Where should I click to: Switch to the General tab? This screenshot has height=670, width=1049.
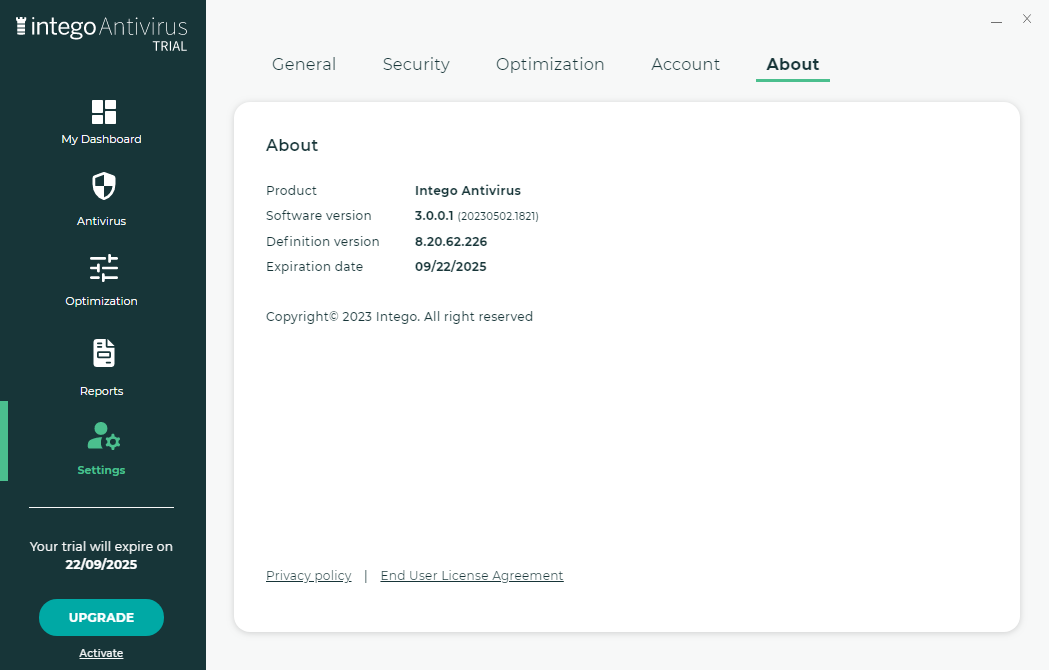click(304, 64)
